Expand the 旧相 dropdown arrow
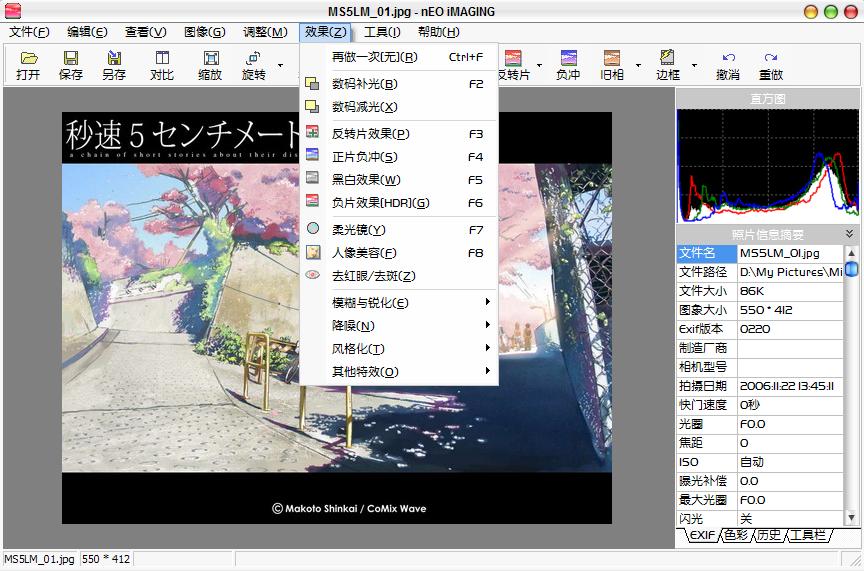This screenshot has width=864, height=571. [639, 66]
